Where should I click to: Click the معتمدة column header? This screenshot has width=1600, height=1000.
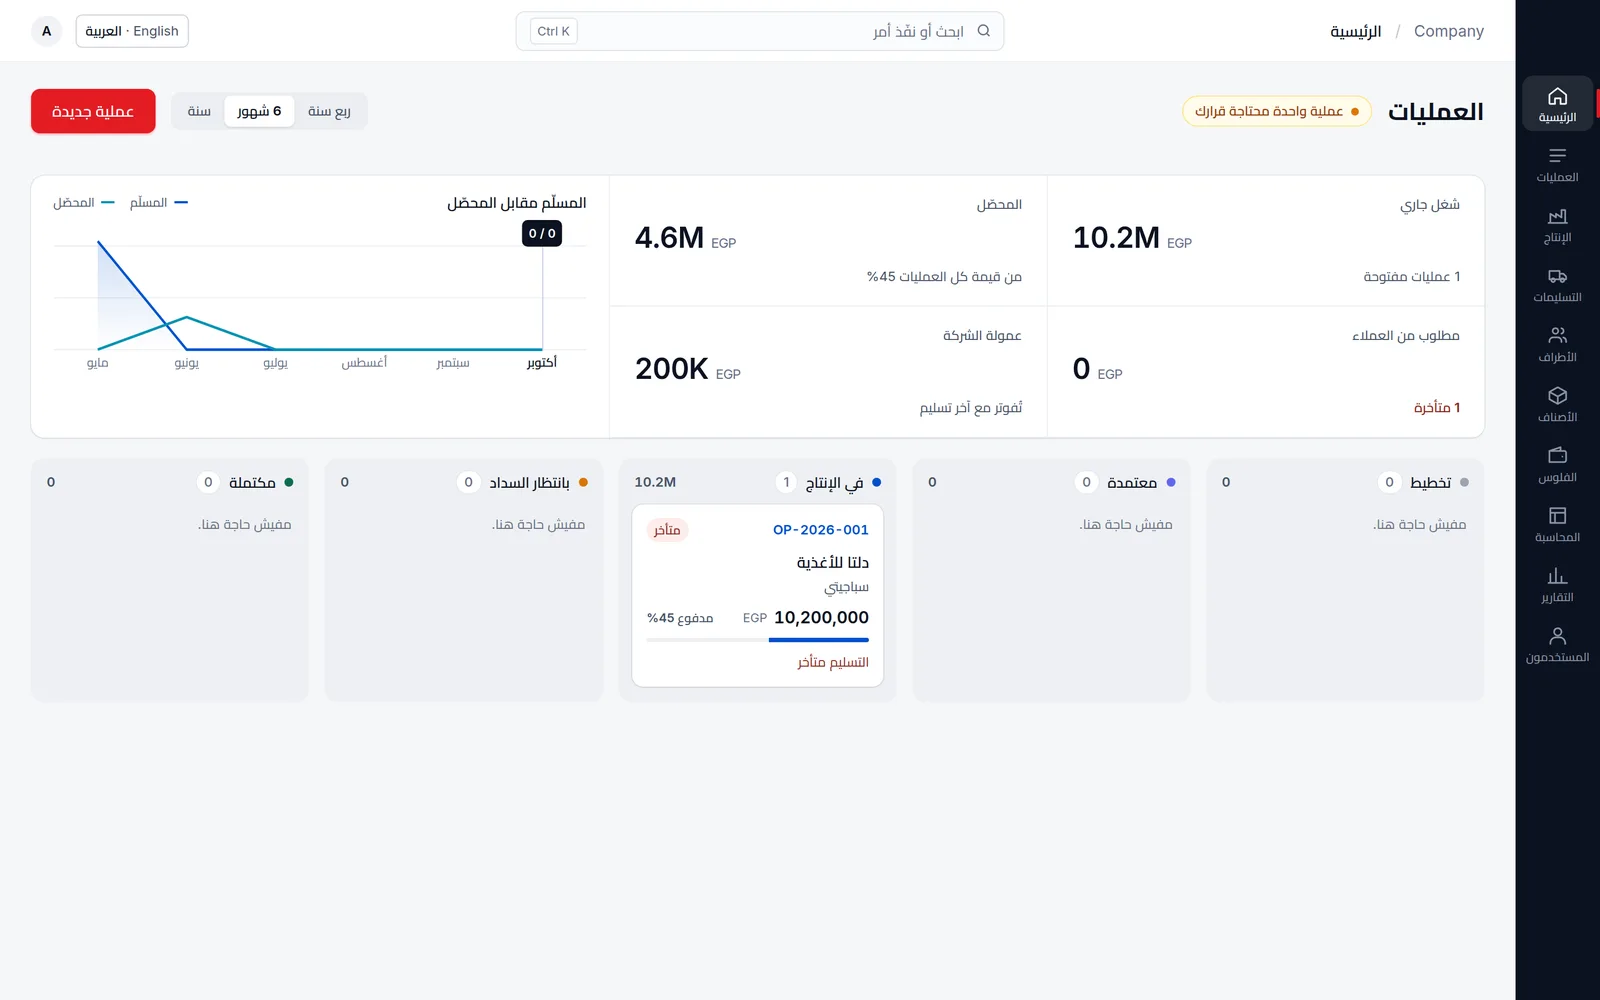1051,482
